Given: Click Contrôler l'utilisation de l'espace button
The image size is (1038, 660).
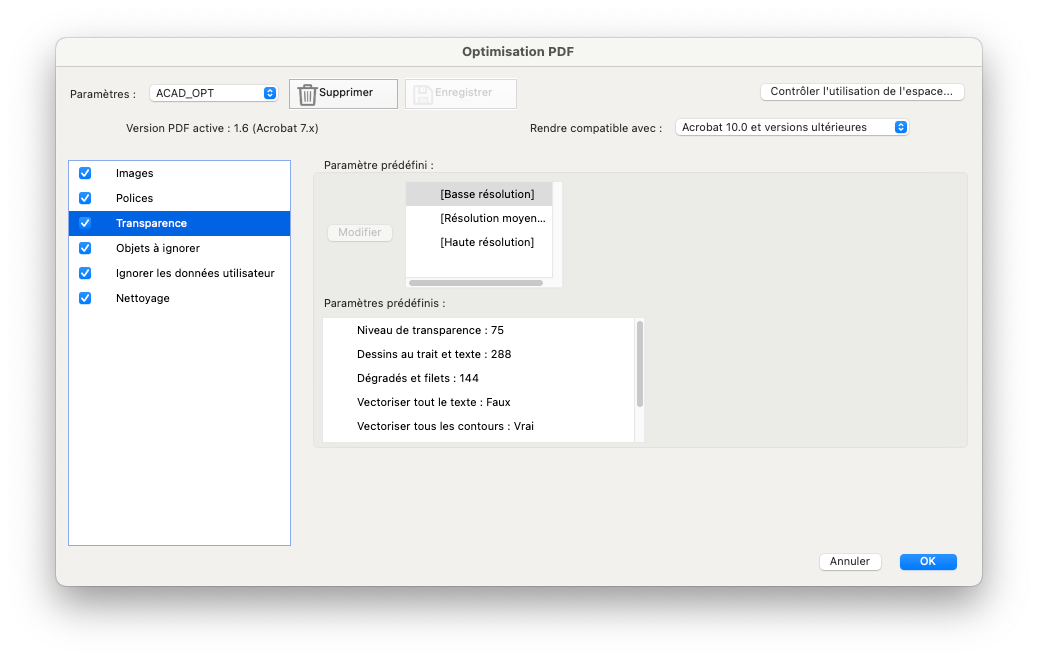Looking at the screenshot, I should point(862,91).
